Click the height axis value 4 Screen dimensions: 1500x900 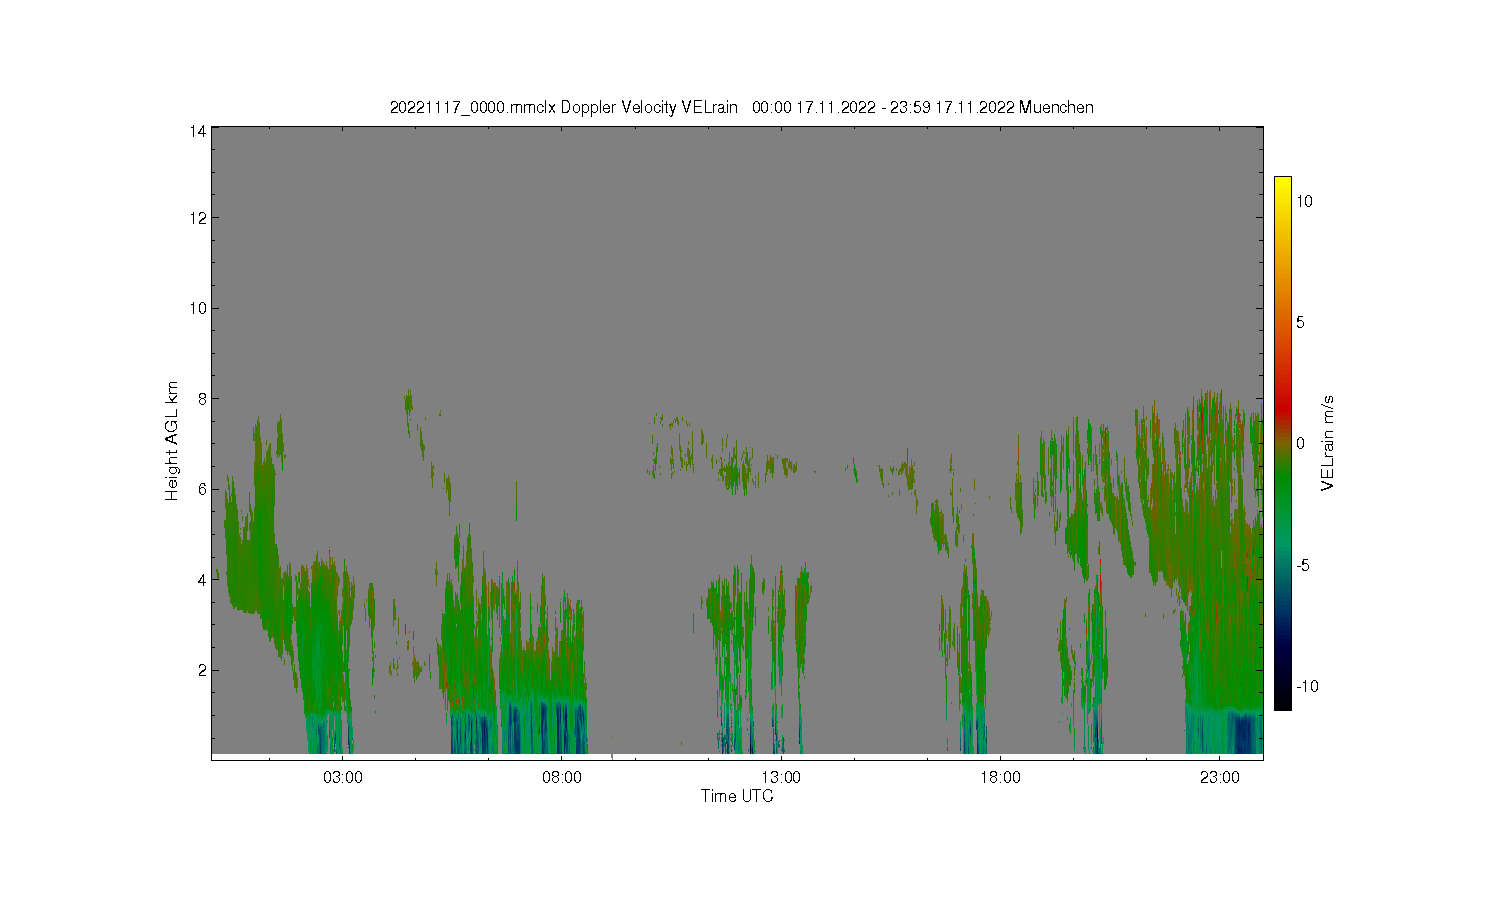tap(202, 579)
